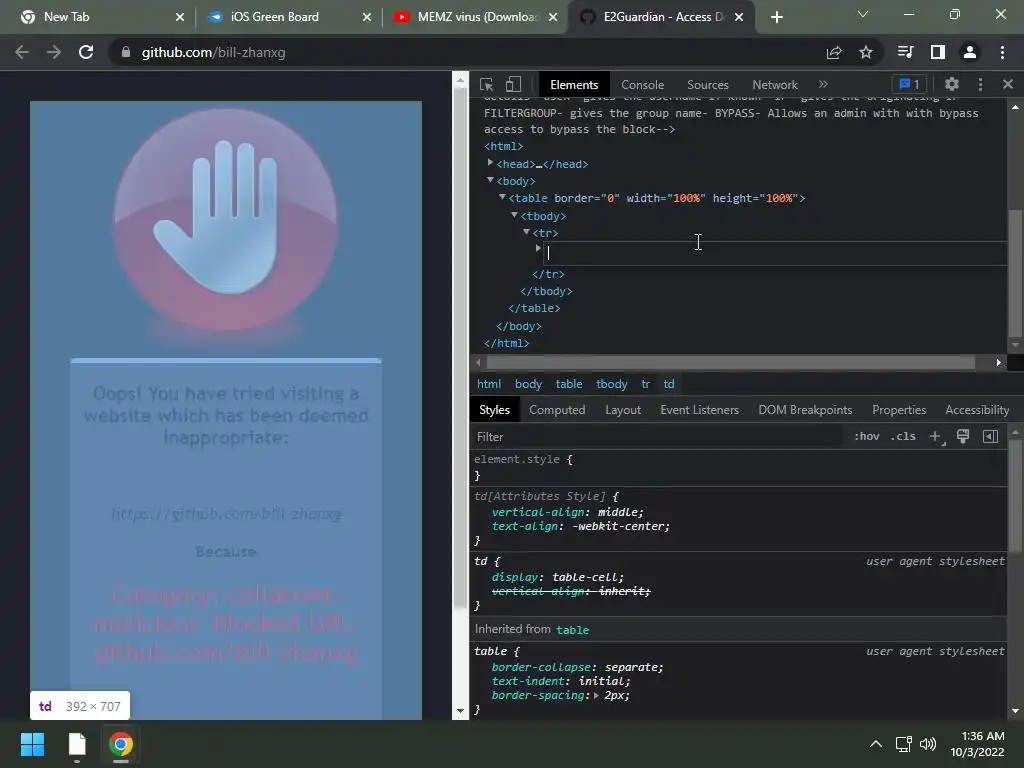Viewport: 1024px width, 768px height.
Task: Toggle the device toolbar icon
Action: pos(513,84)
